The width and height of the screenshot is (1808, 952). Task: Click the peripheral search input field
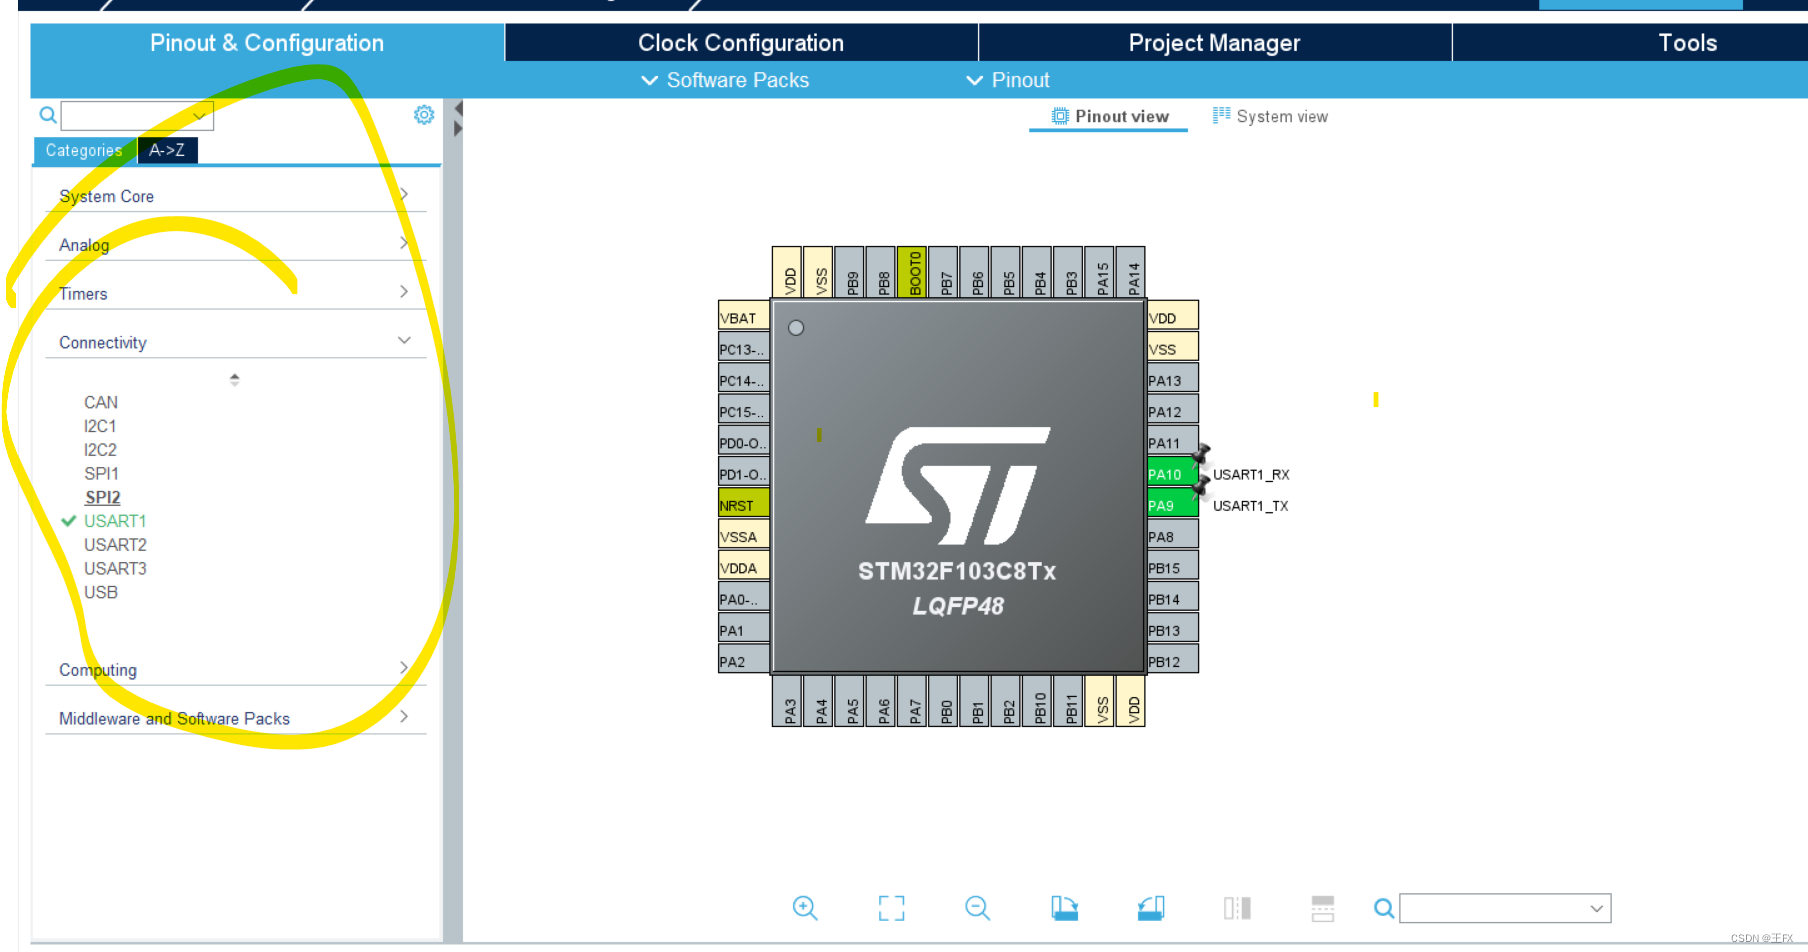click(137, 116)
